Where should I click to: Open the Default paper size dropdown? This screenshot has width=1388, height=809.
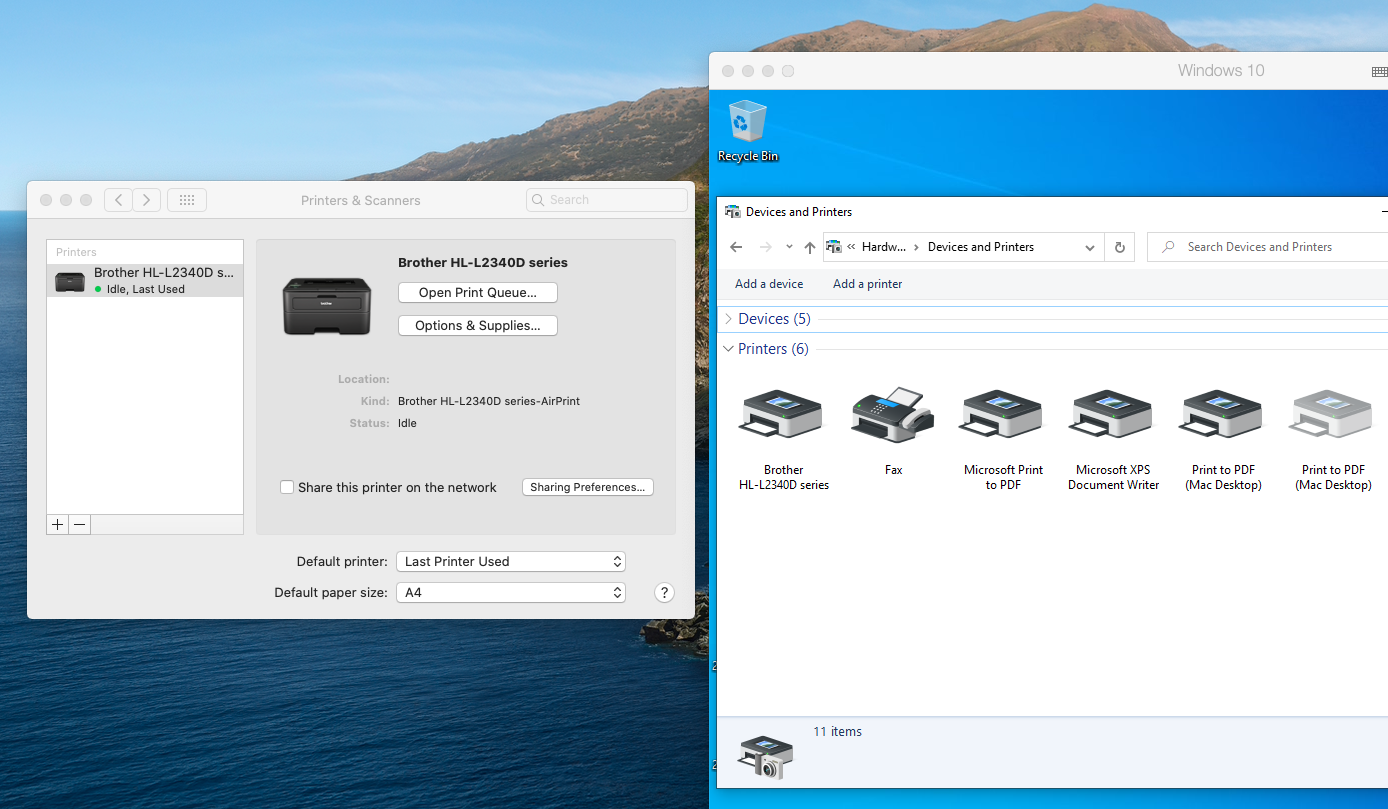pyautogui.click(x=511, y=592)
